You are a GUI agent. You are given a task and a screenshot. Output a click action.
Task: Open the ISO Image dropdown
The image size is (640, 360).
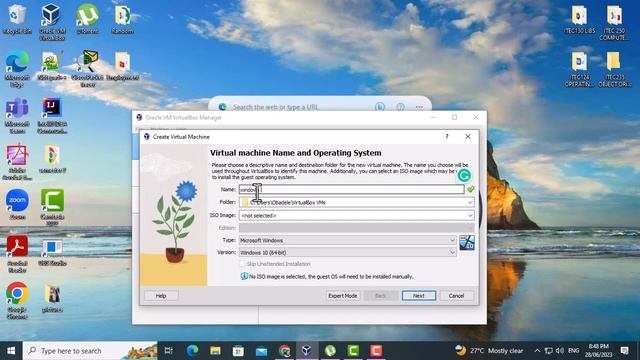point(470,216)
